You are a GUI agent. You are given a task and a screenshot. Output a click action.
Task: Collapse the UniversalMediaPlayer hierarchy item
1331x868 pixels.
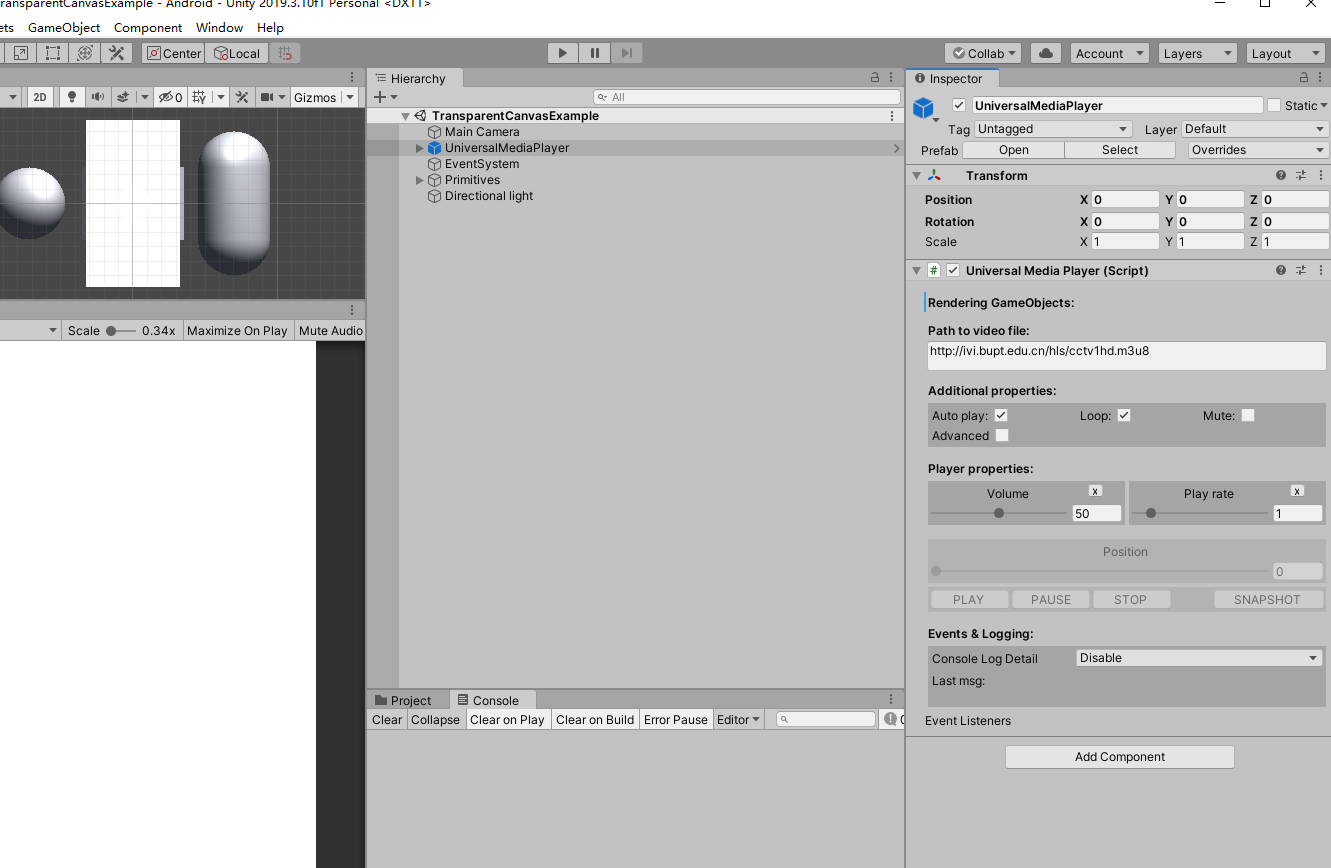pyautogui.click(x=419, y=147)
